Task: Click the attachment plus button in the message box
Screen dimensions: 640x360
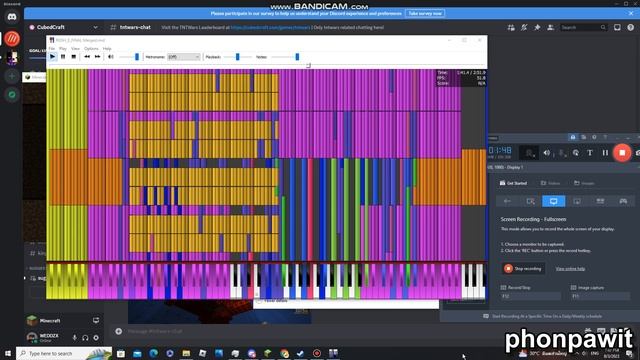Action: [118, 331]
